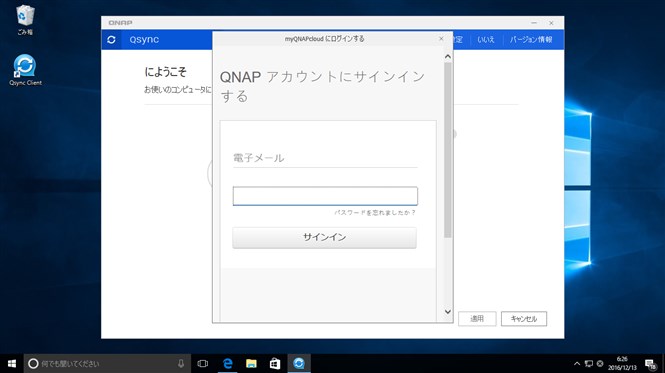This screenshot has width=665, height=373.
Task: Show hidden system tray icons
Action: [577, 364]
